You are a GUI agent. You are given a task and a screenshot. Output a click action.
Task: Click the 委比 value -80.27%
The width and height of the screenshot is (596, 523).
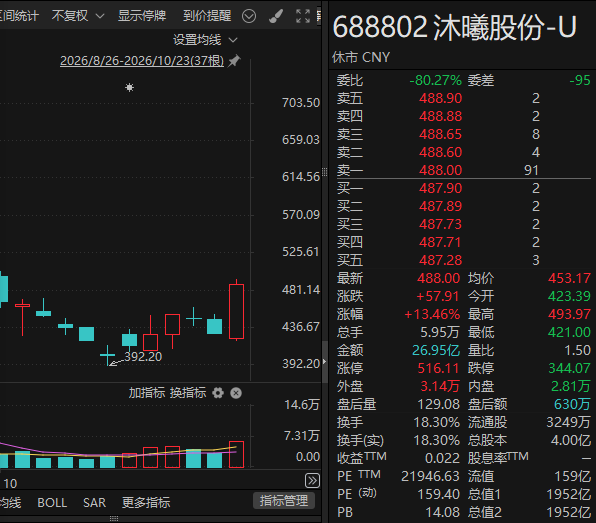[436, 81]
